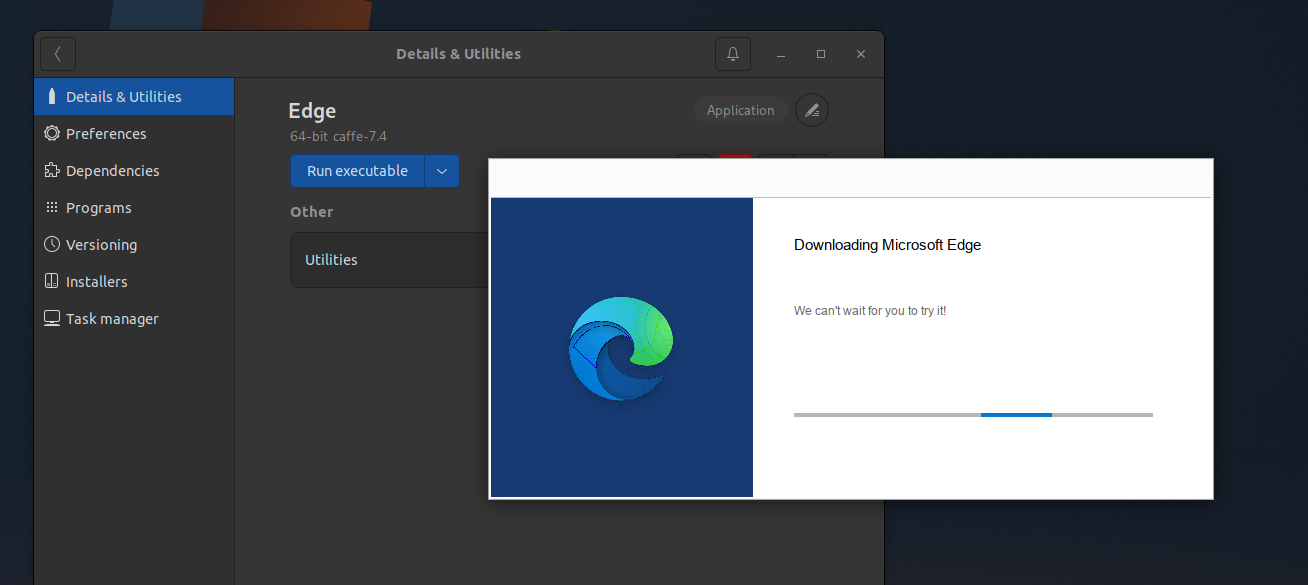Expand the dropdown arrow beside Run executable
The height and width of the screenshot is (585, 1308).
[442, 171]
